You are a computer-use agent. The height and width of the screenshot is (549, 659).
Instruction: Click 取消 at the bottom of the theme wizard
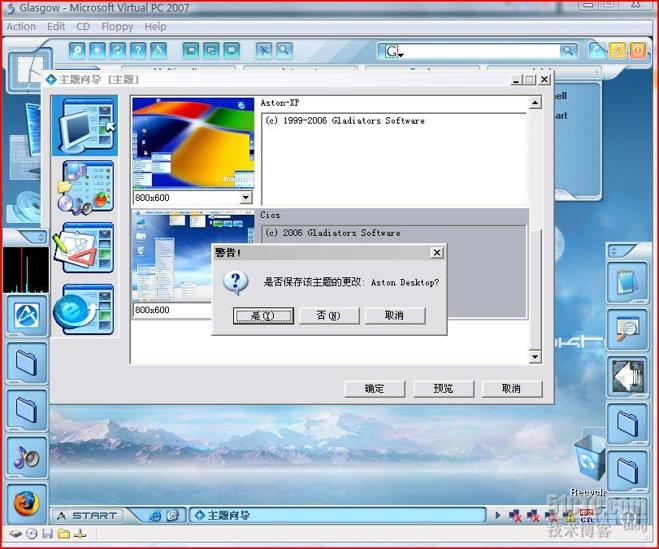click(x=511, y=388)
